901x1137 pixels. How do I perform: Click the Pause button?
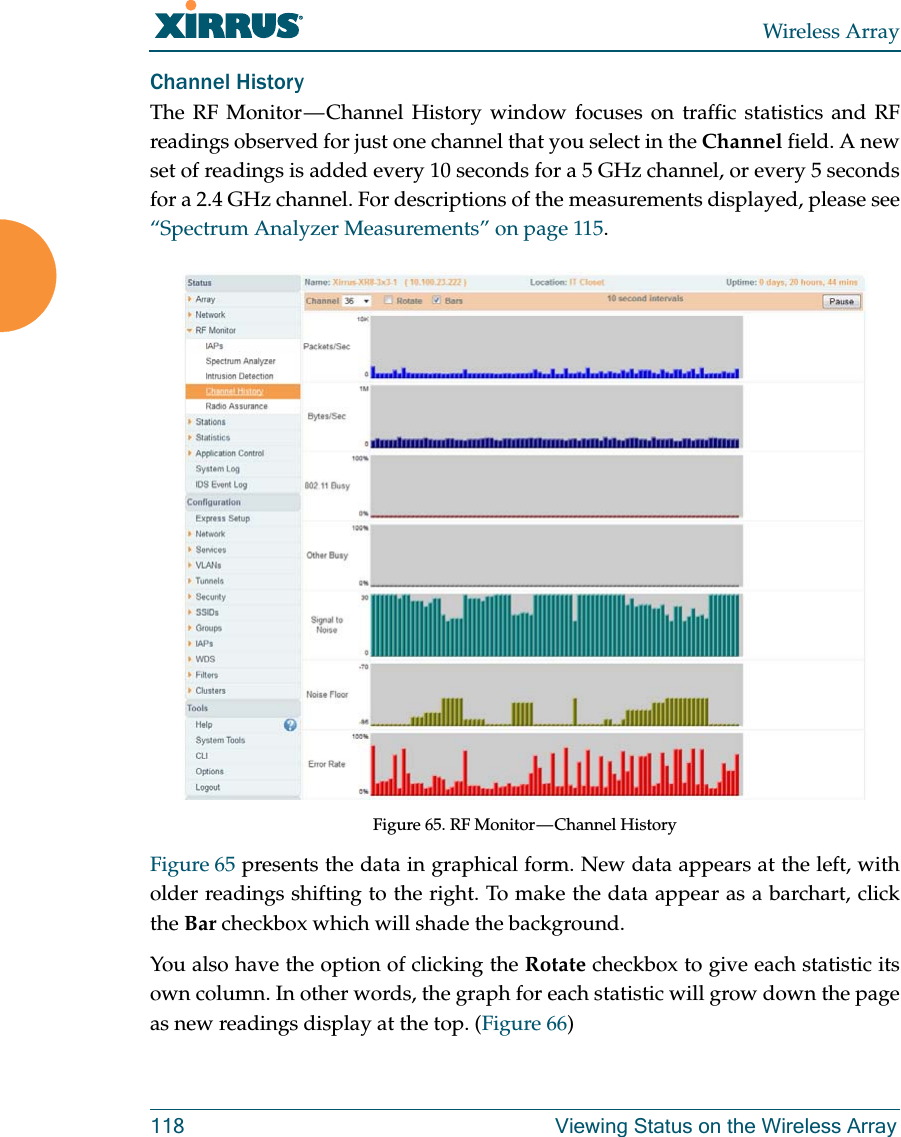click(841, 302)
